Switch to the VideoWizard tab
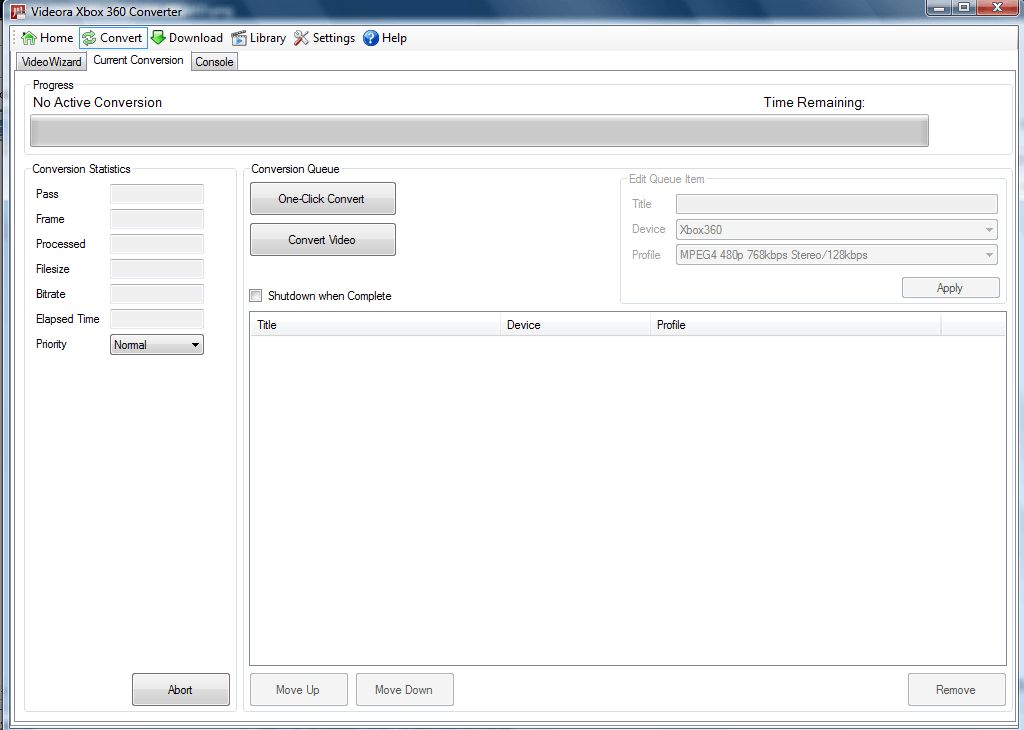The height and width of the screenshot is (730, 1024). [50, 61]
